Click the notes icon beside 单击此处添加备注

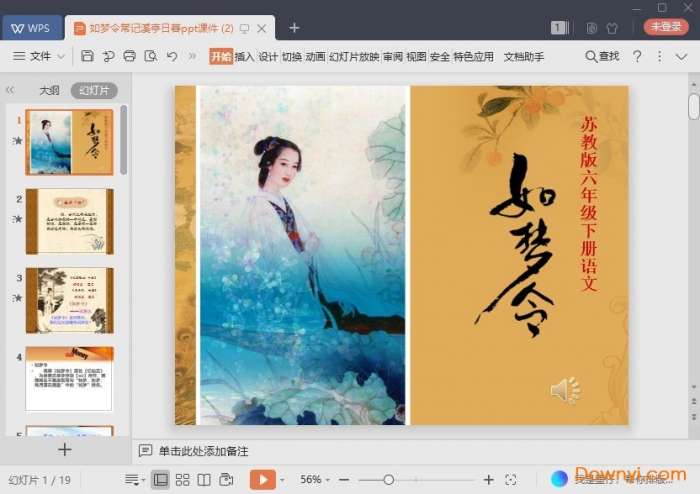145,451
